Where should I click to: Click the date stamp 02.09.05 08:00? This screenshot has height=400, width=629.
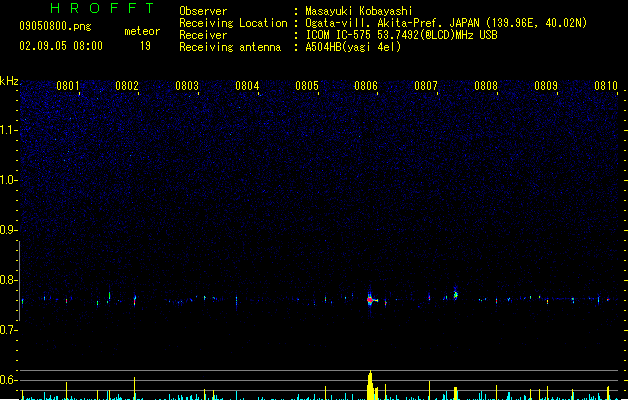click(61, 46)
